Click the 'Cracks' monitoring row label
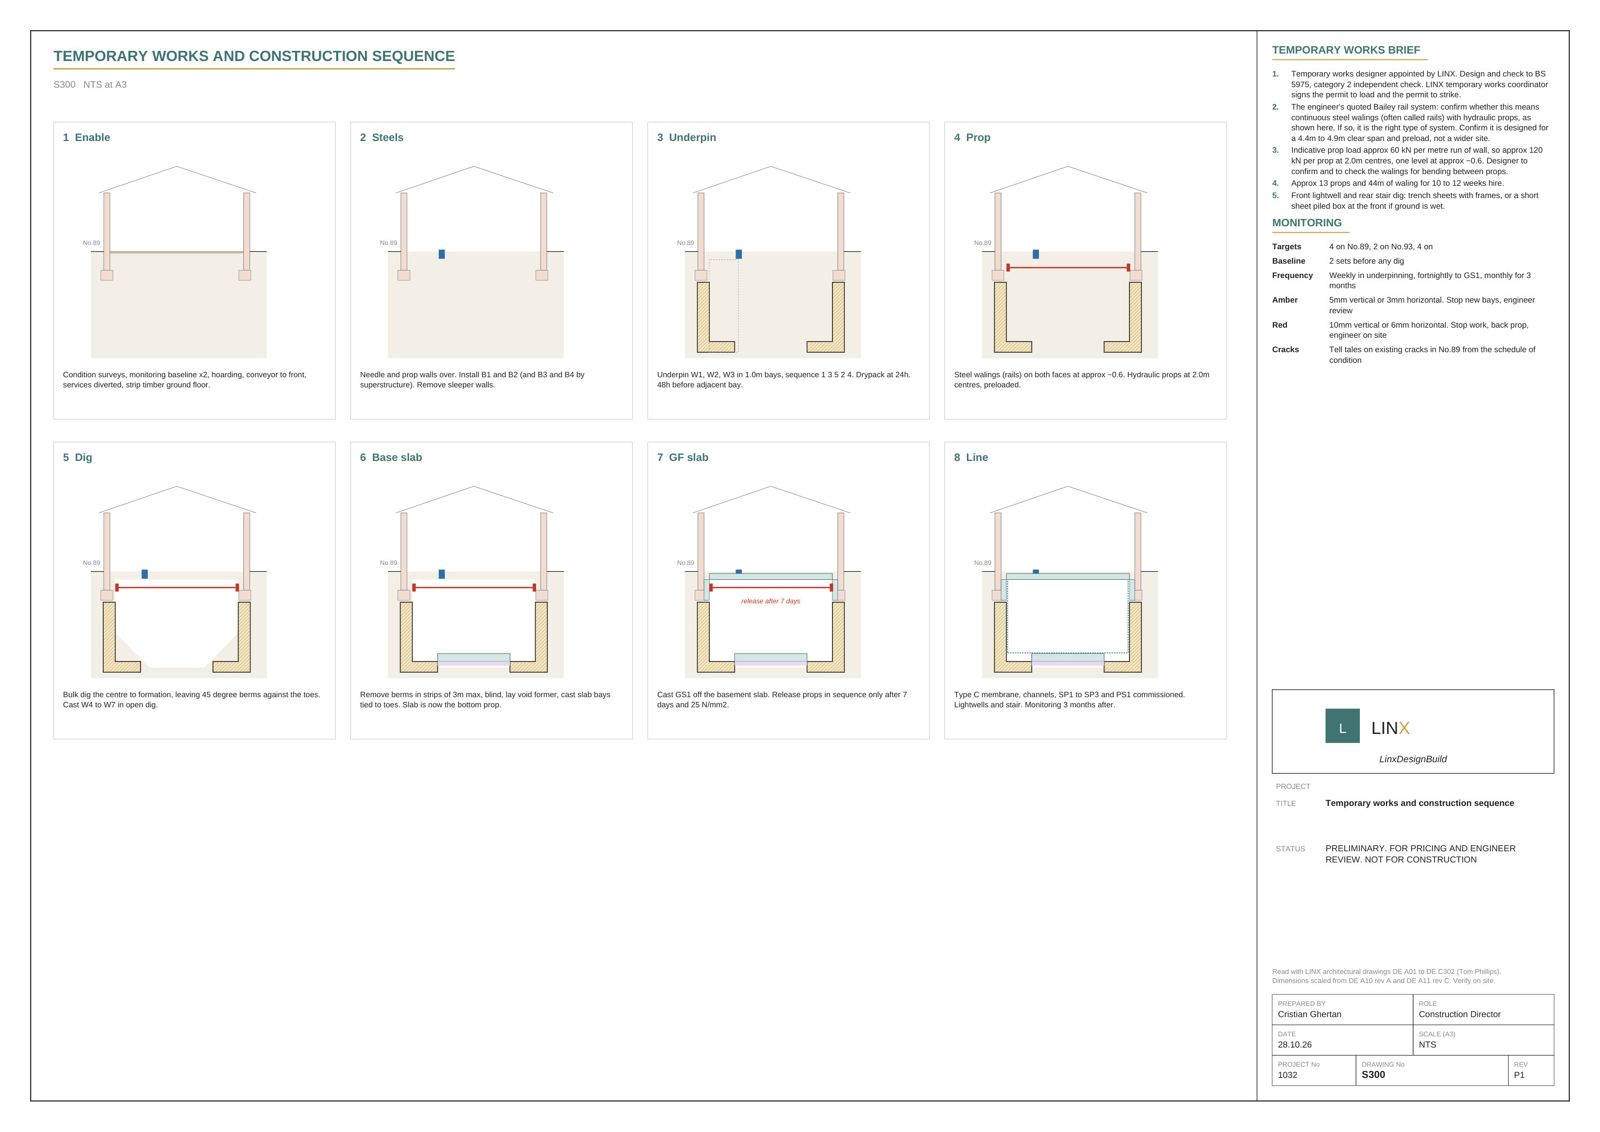Screen dimensions: 1600x1132 tap(1285, 350)
